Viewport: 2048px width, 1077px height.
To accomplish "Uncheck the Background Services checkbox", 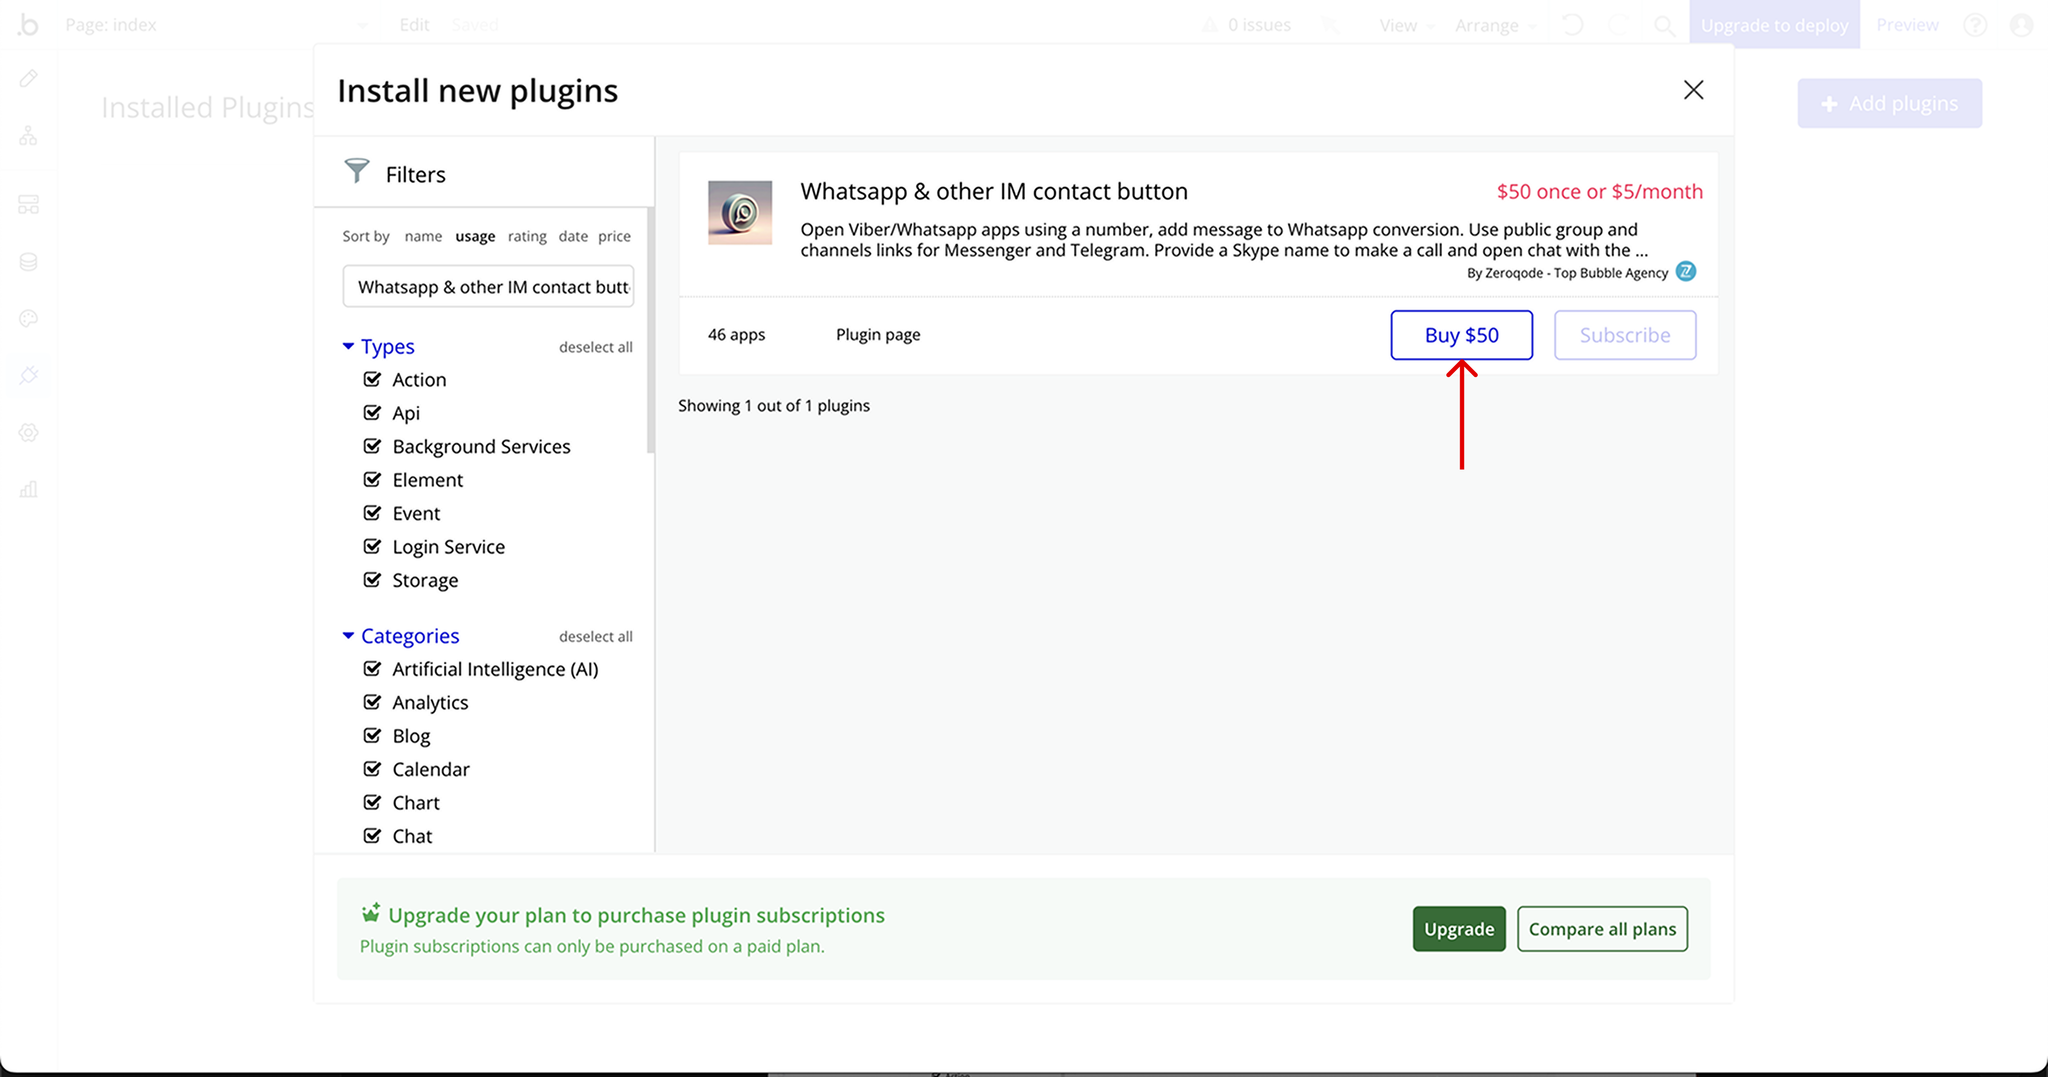I will click(x=372, y=446).
